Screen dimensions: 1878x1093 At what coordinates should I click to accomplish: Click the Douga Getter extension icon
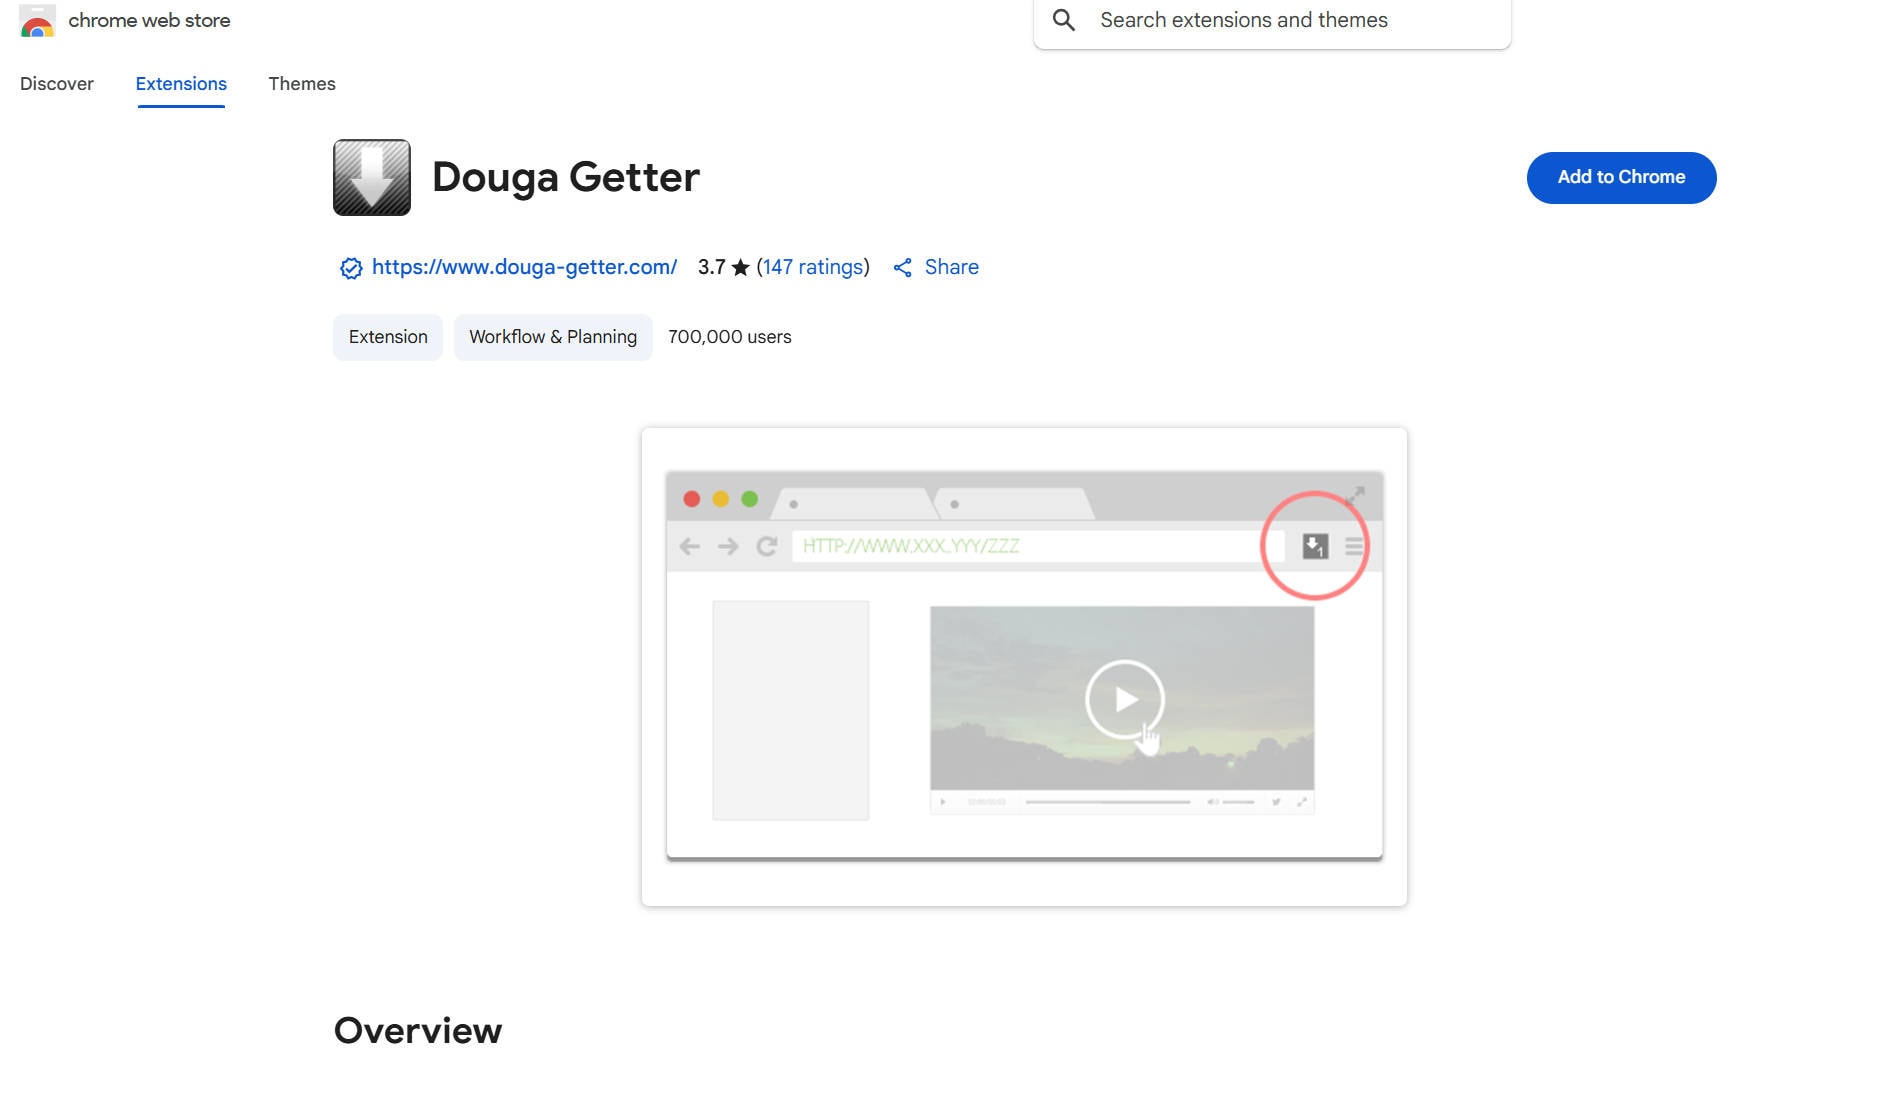(372, 177)
